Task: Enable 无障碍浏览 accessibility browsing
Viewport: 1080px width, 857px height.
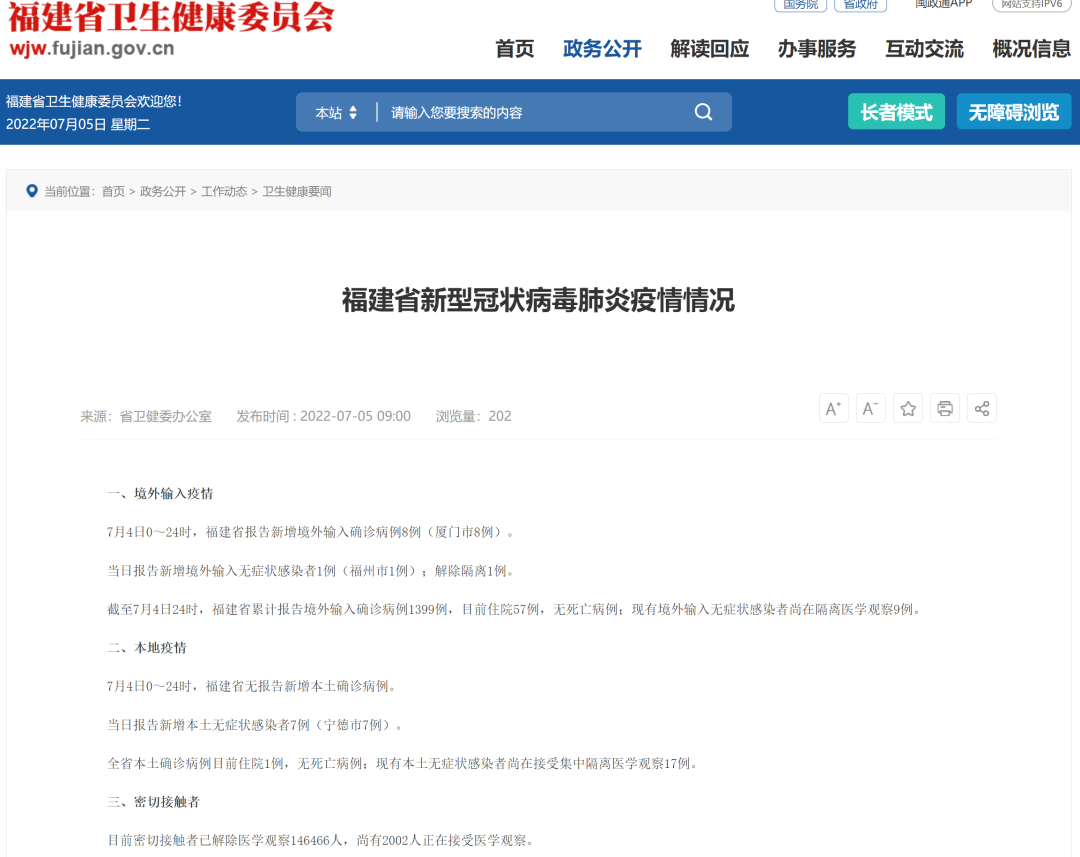Action: point(1014,112)
